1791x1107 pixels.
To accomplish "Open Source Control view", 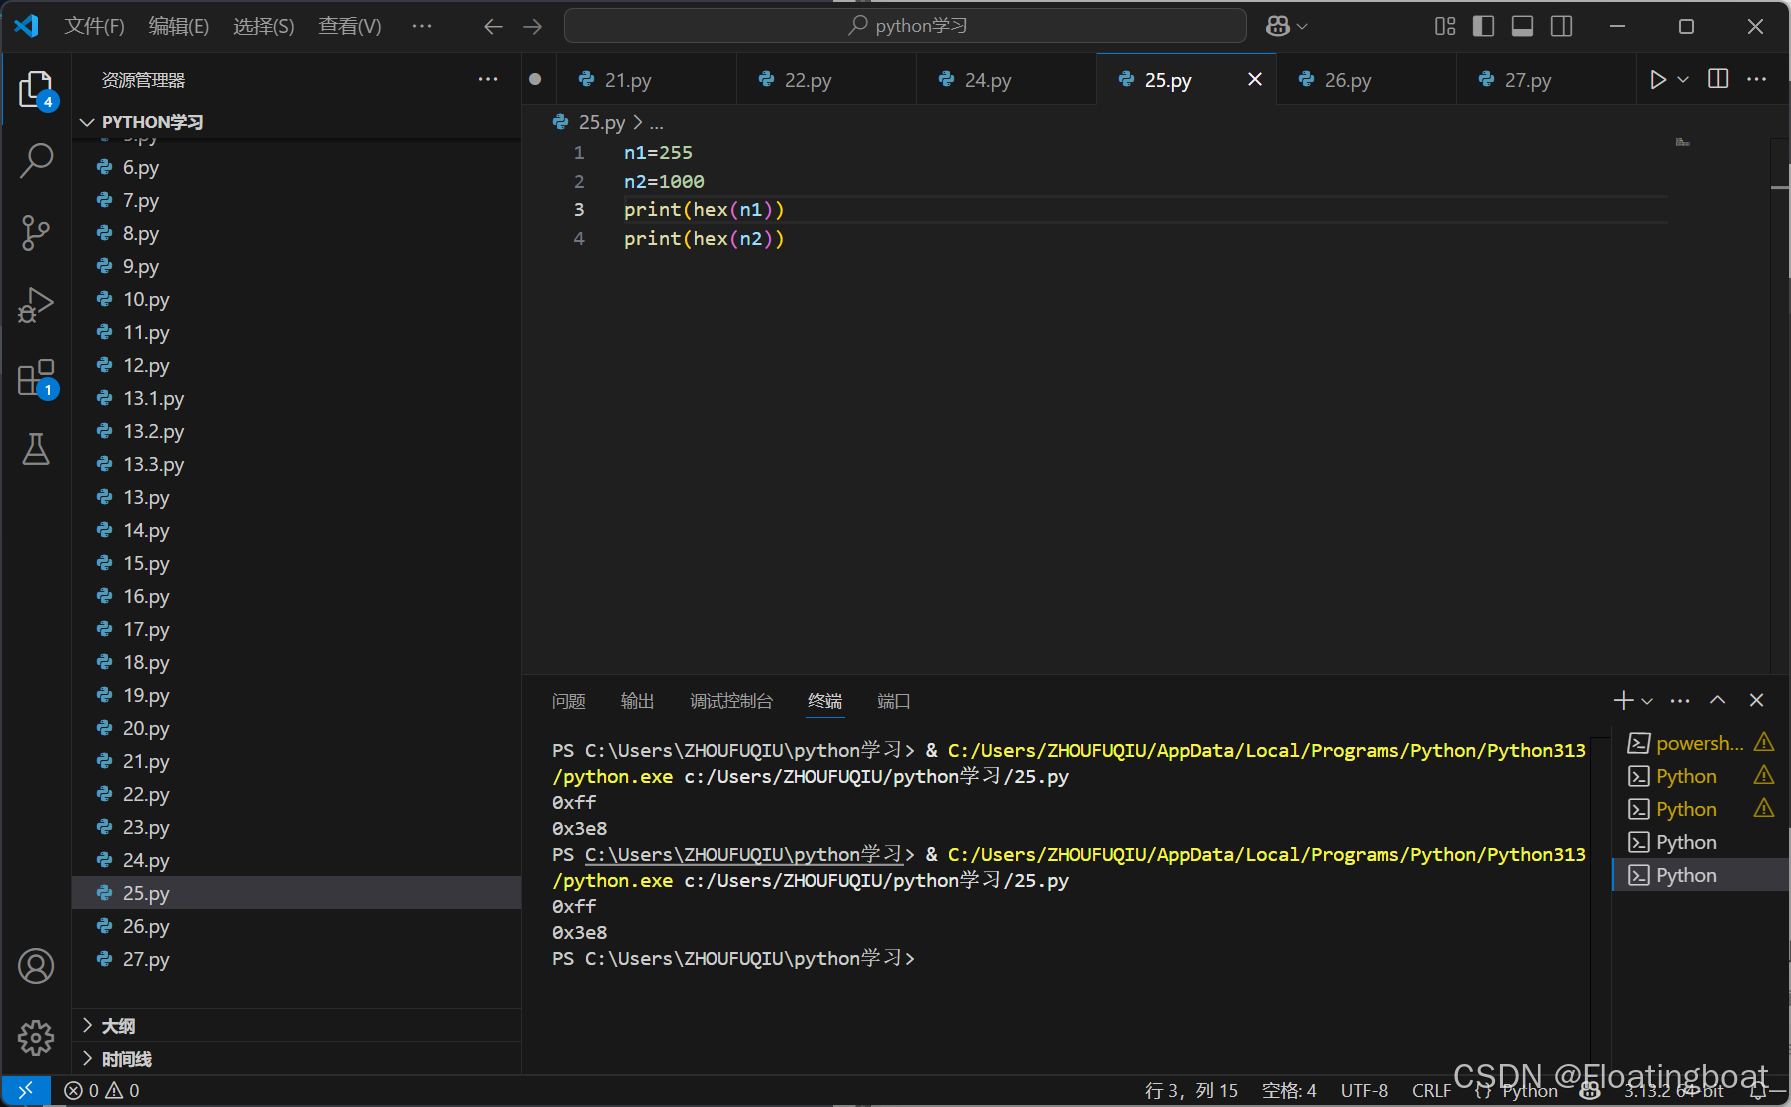I will click(x=36, y=233).
